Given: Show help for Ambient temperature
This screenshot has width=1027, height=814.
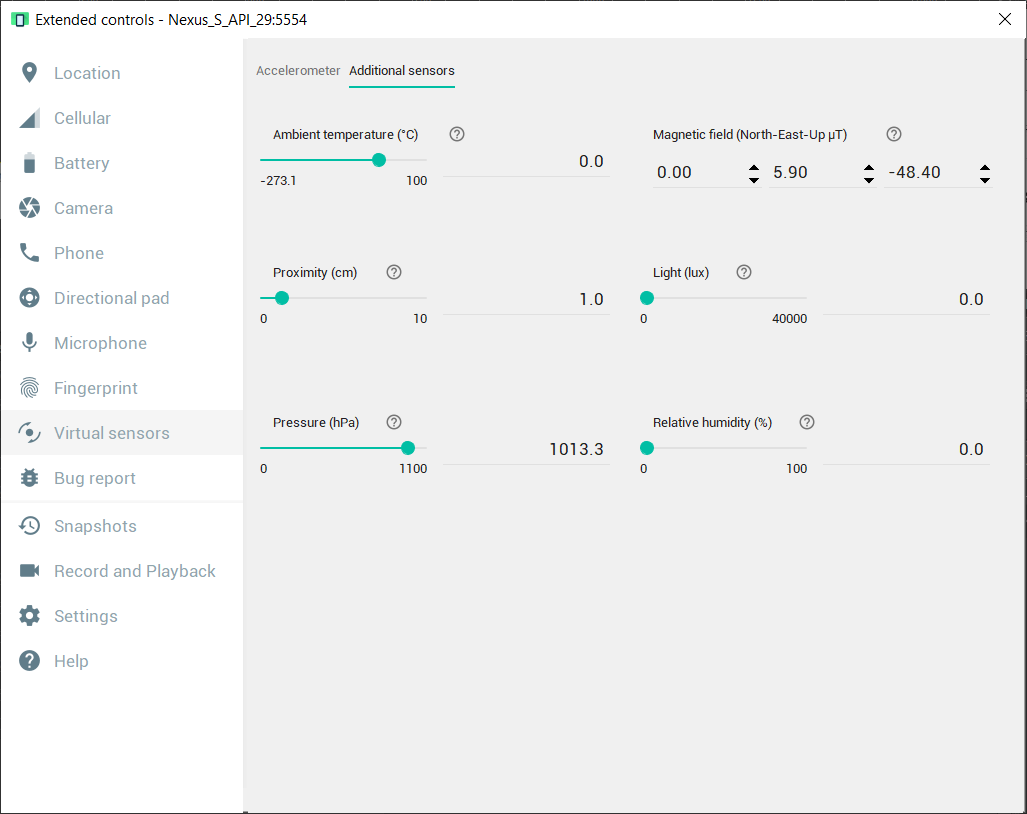Looking at the screenshot, I should [457, 134].
